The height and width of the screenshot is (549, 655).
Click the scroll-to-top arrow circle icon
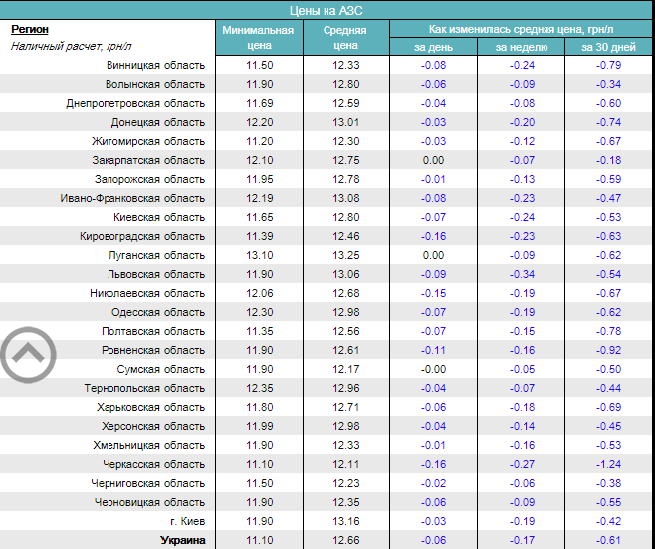click(x=28, y=352)
